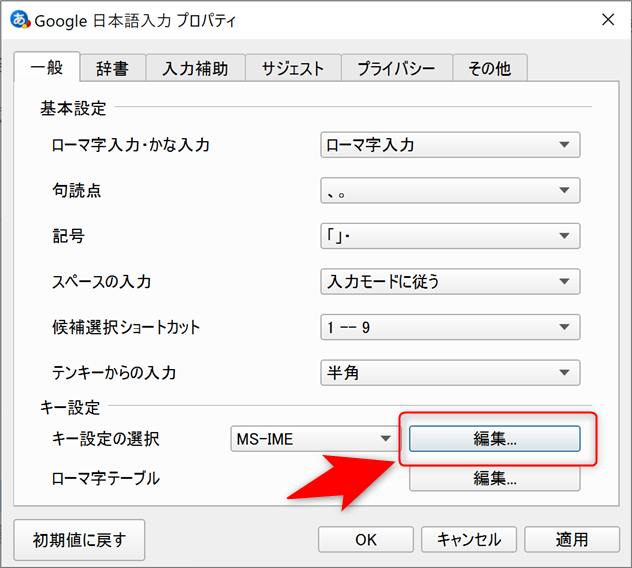Viewport: 632px width, 568px height.
Task: Open the その他 tab
Action: pyautogui.click(x=489, y=68)
